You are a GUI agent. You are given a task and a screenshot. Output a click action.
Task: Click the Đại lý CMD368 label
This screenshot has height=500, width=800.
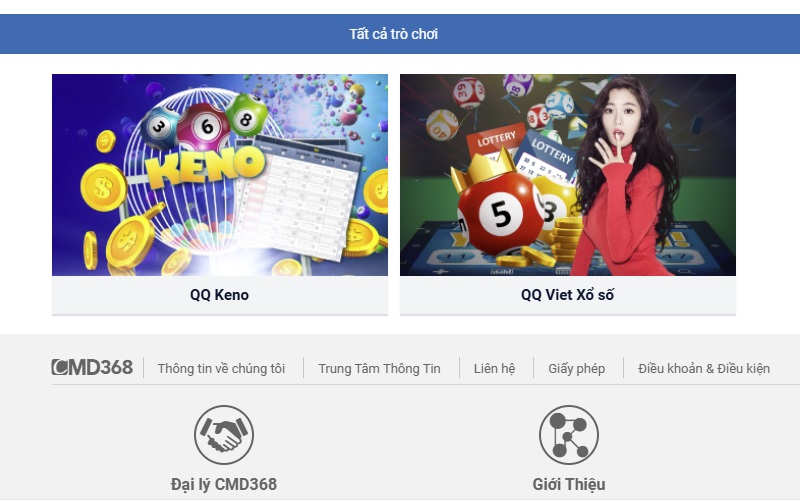[x=223, y=484]
